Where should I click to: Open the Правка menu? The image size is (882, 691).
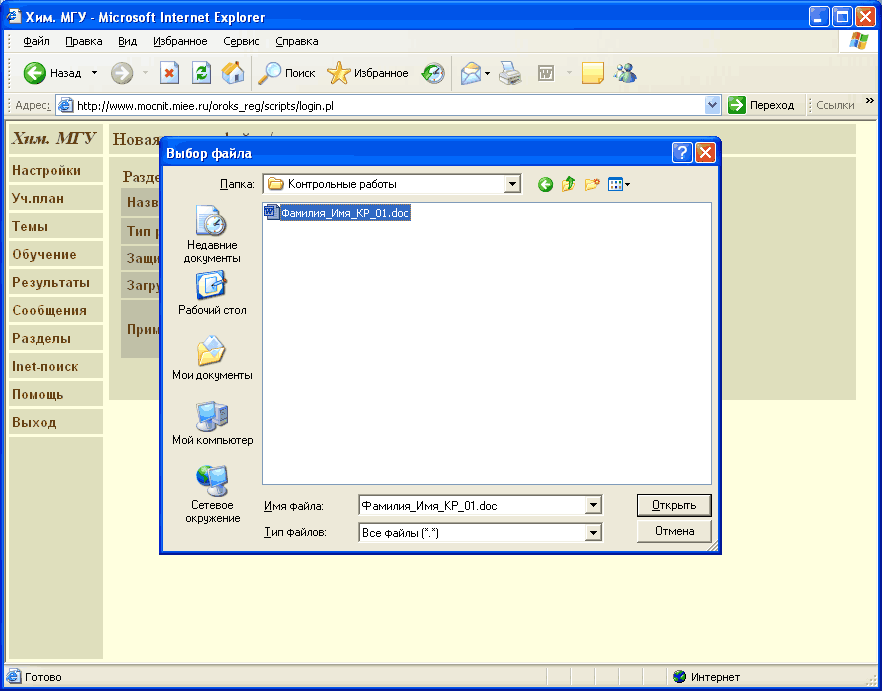click(x=84, y=41)
